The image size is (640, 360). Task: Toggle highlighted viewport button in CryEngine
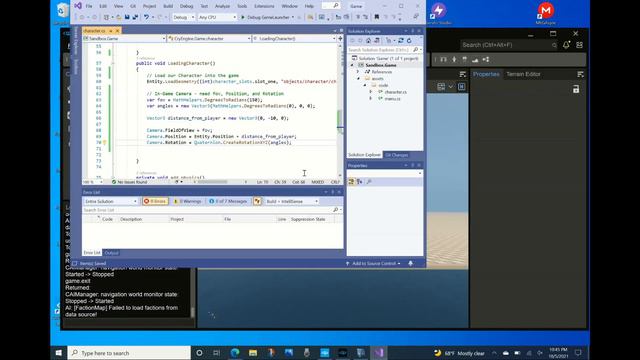click(461, 87)
